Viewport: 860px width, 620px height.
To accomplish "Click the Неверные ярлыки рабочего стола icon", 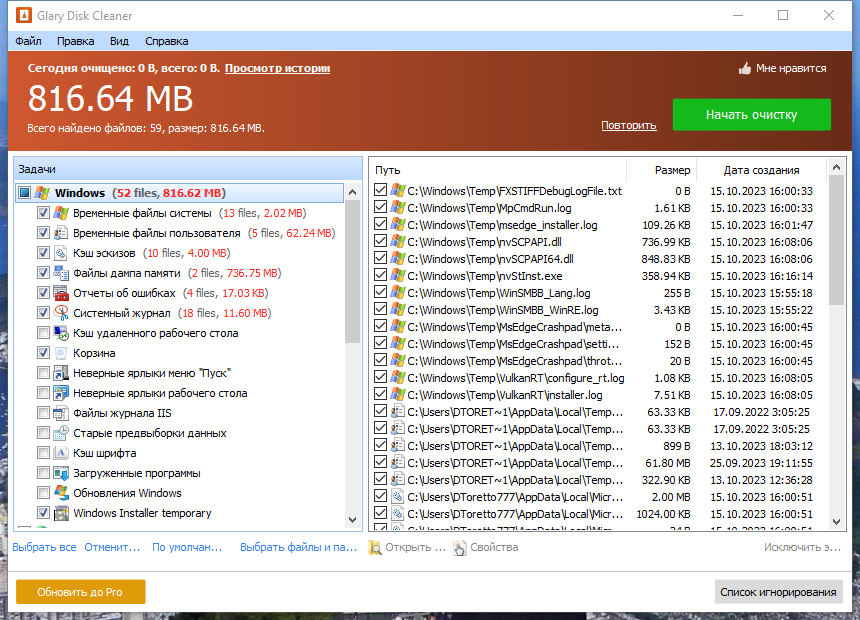I will pyautogui.click(x=61, y=393).
